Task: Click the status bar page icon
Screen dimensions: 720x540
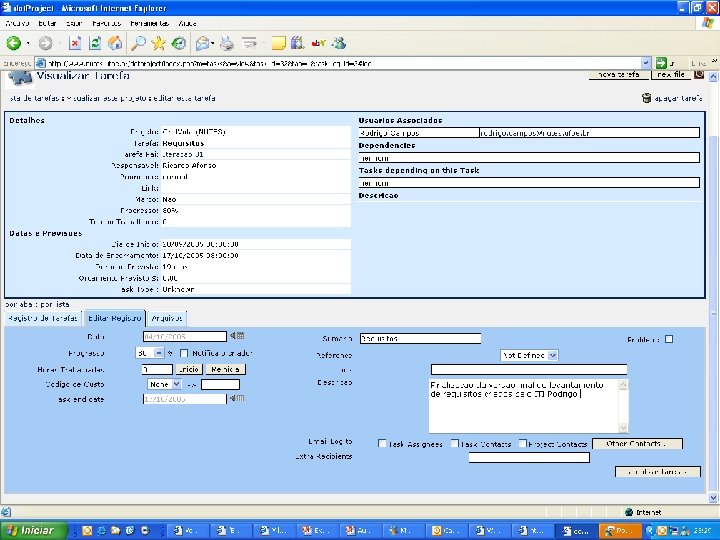Action: (6, 512)
